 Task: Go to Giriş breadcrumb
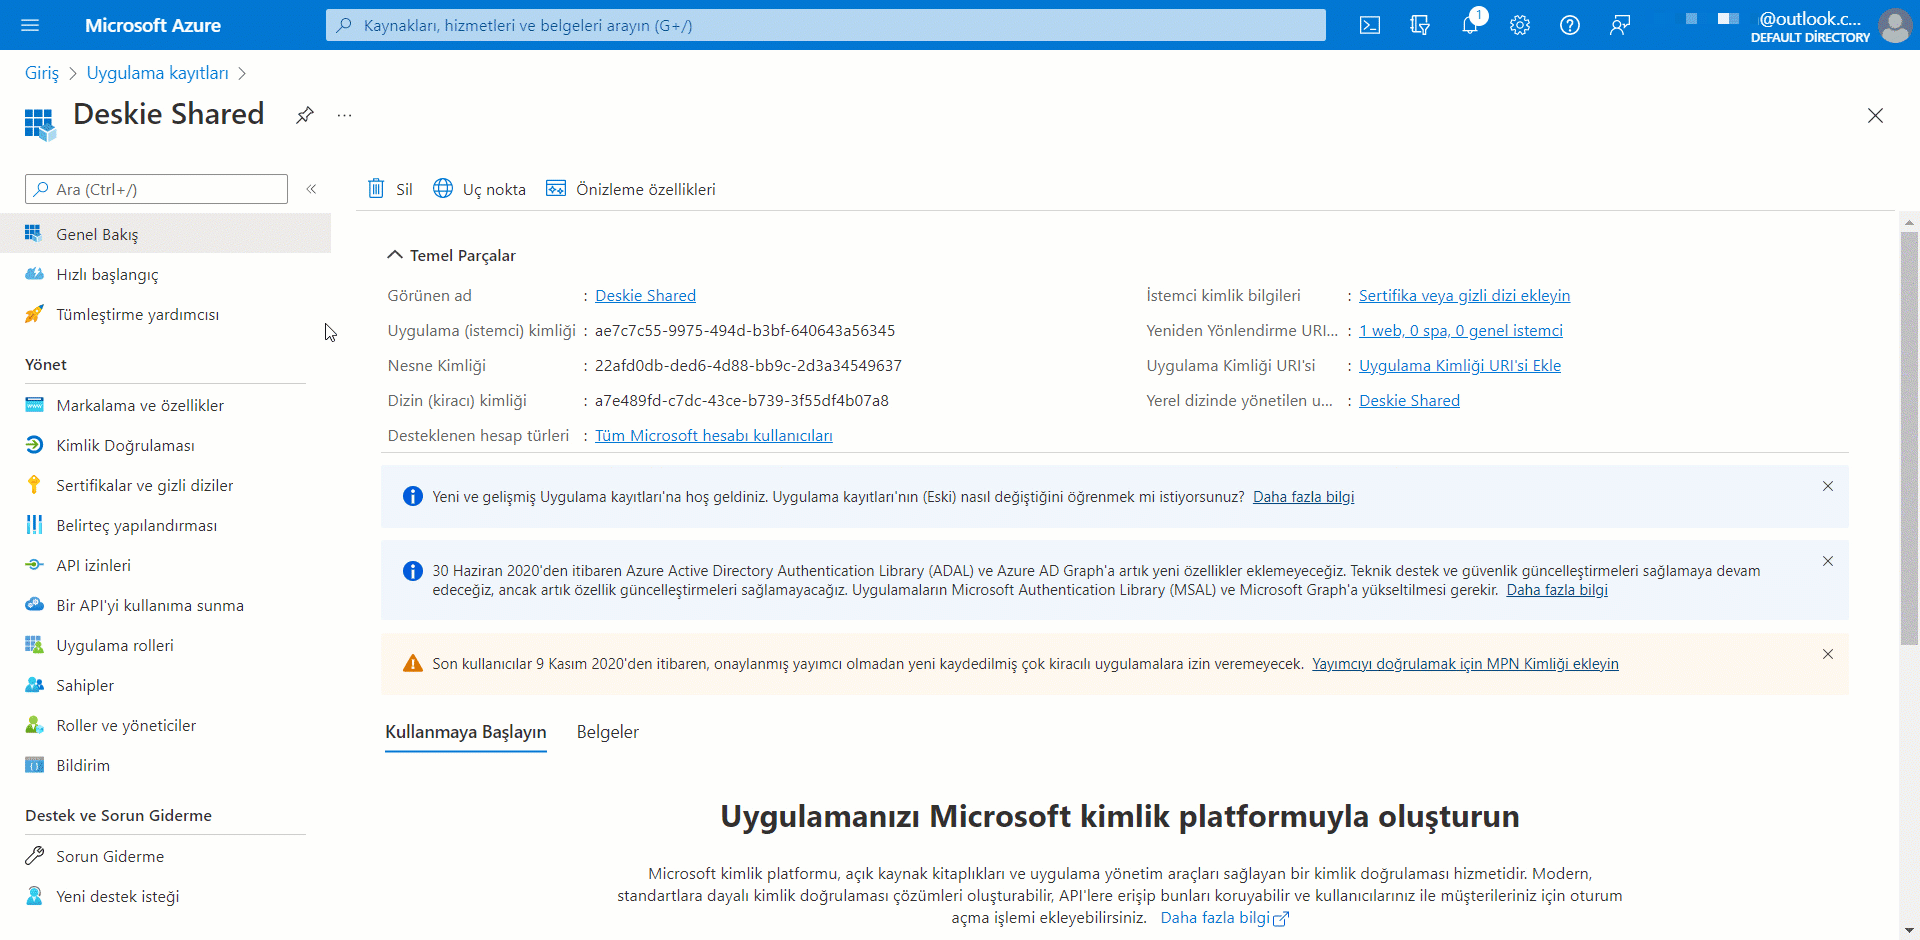click(42, 73)
